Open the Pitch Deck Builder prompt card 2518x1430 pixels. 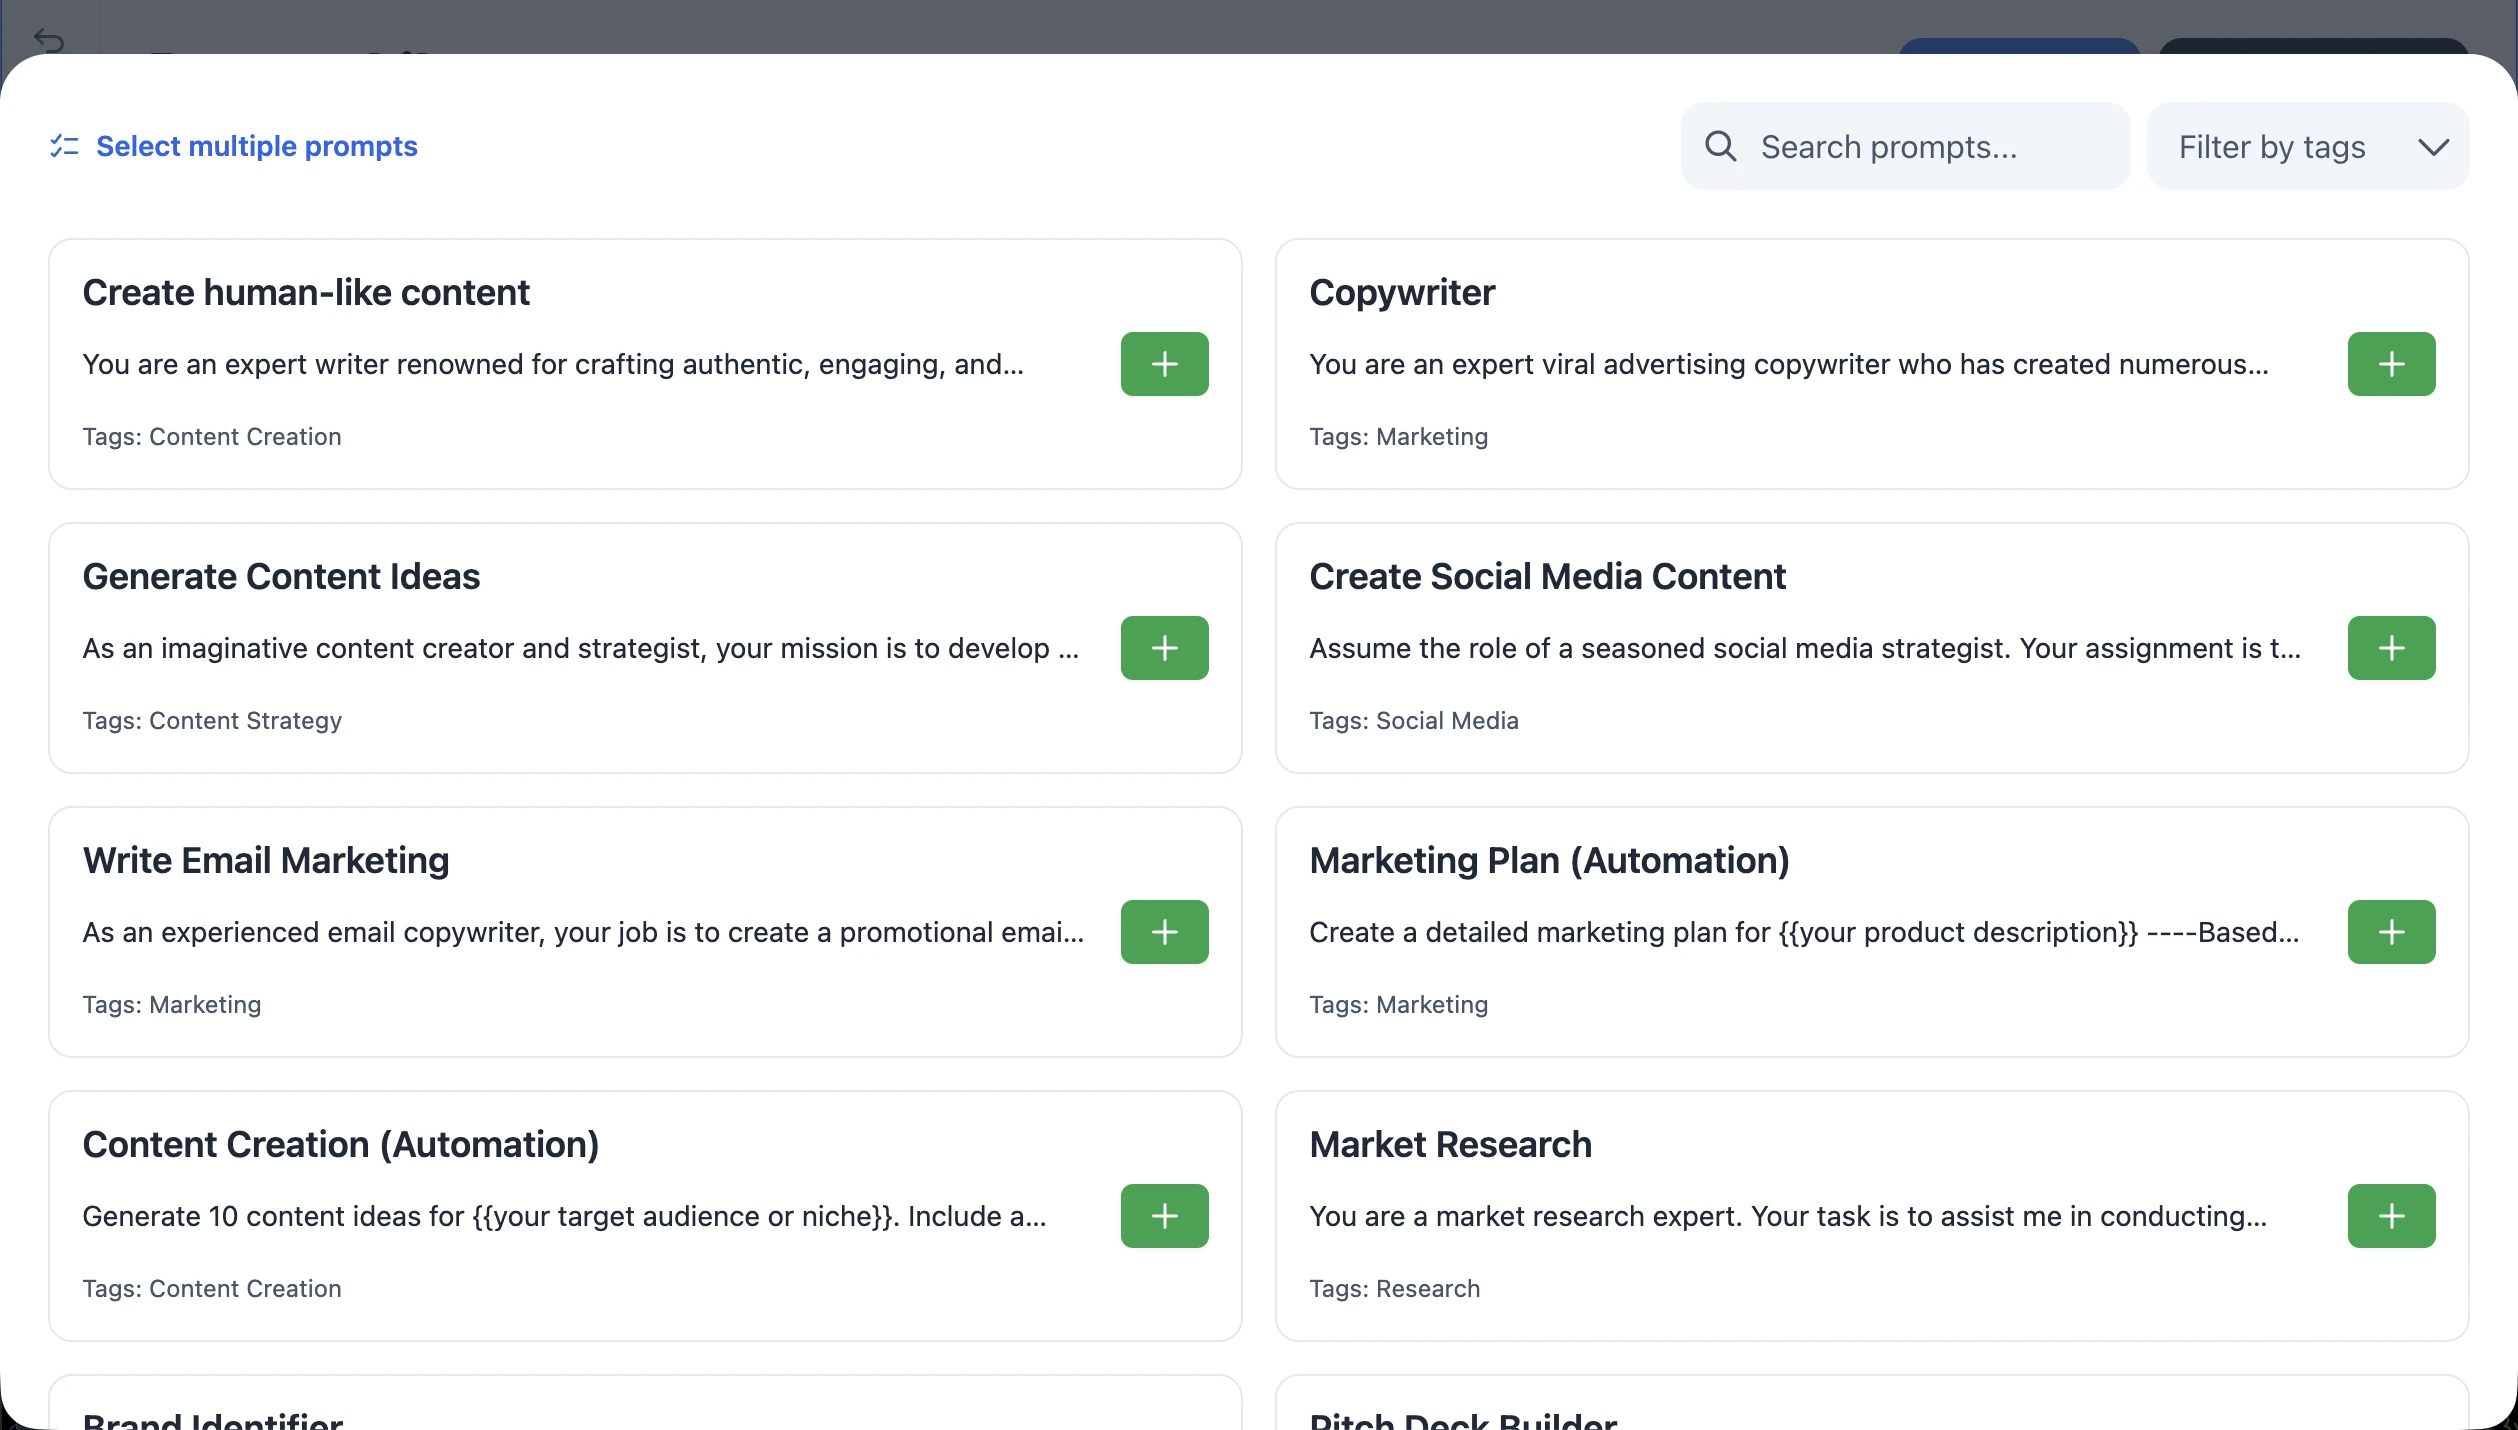(1872, 1402)
